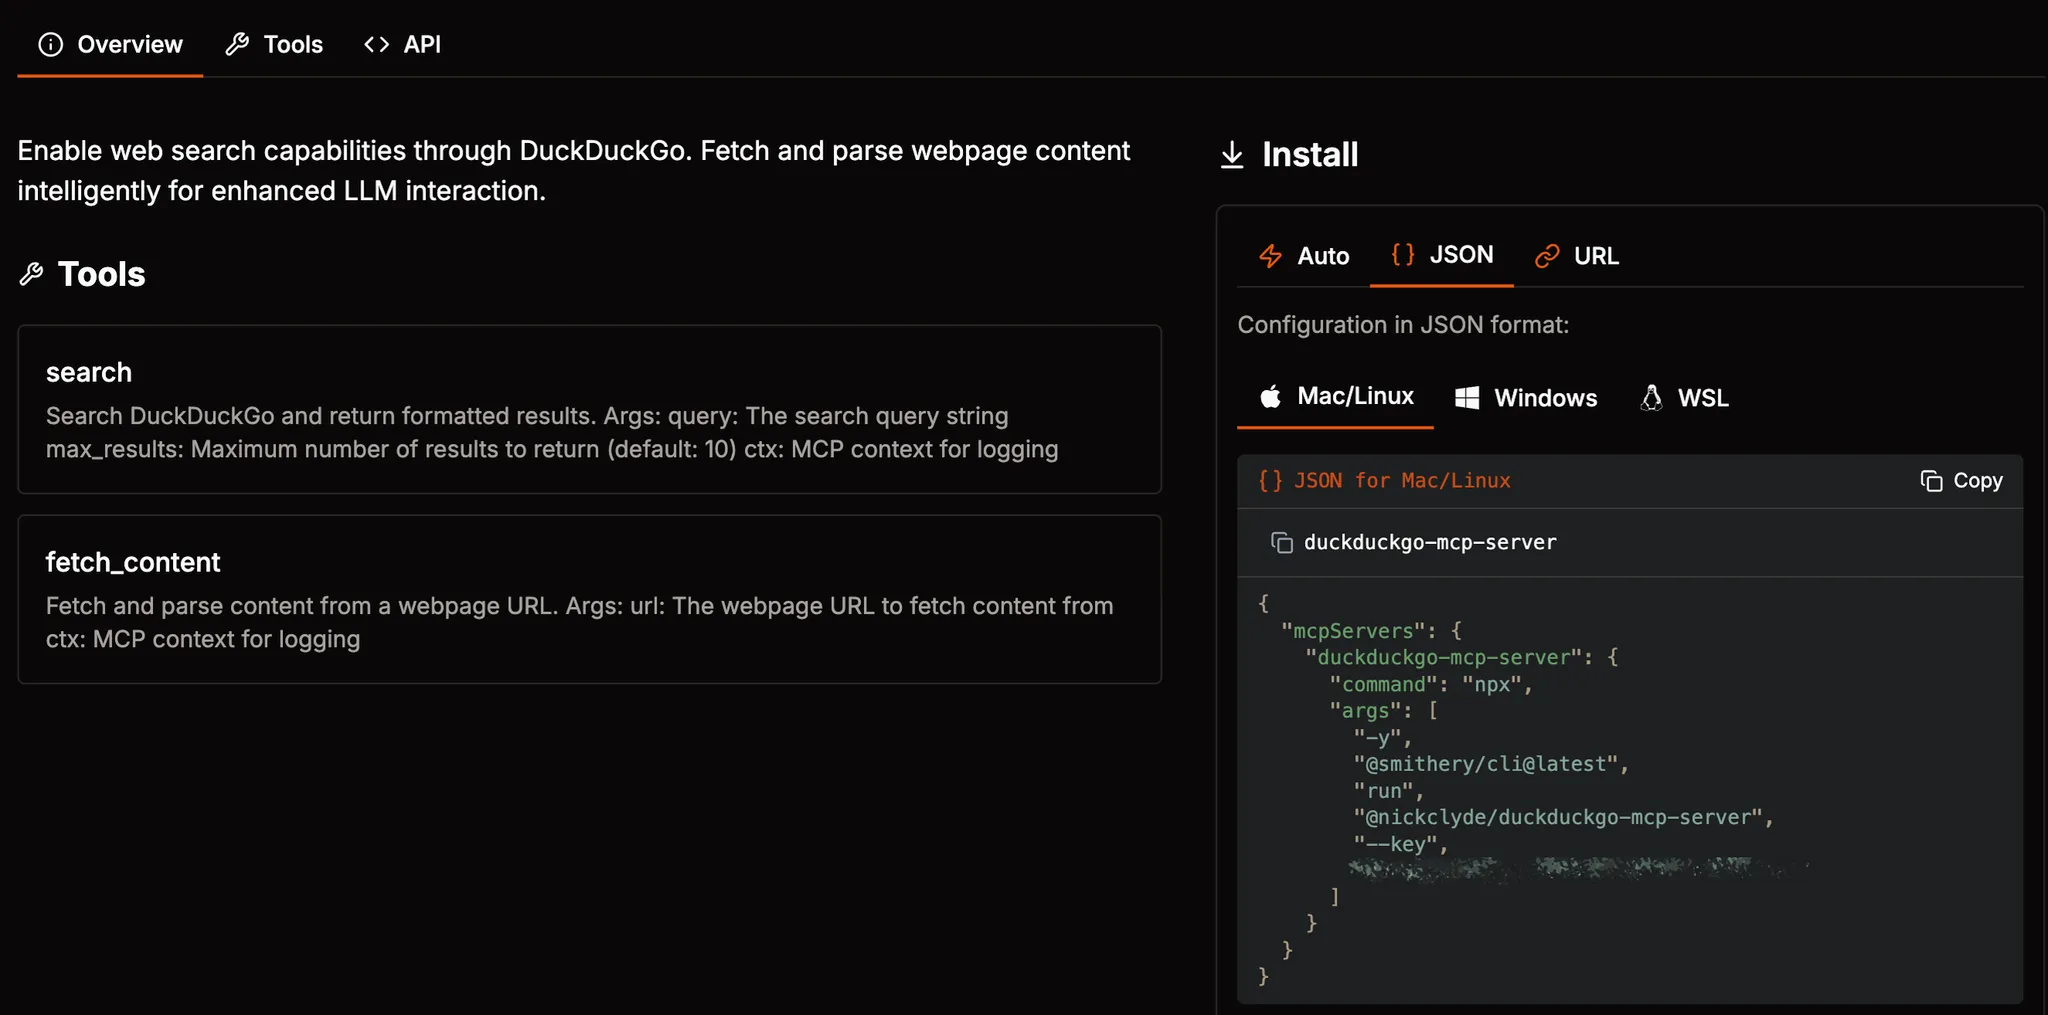Screen dimensions: 2048x1015
Task: Open the Overview tab
Action: click(x=110, y=44)
